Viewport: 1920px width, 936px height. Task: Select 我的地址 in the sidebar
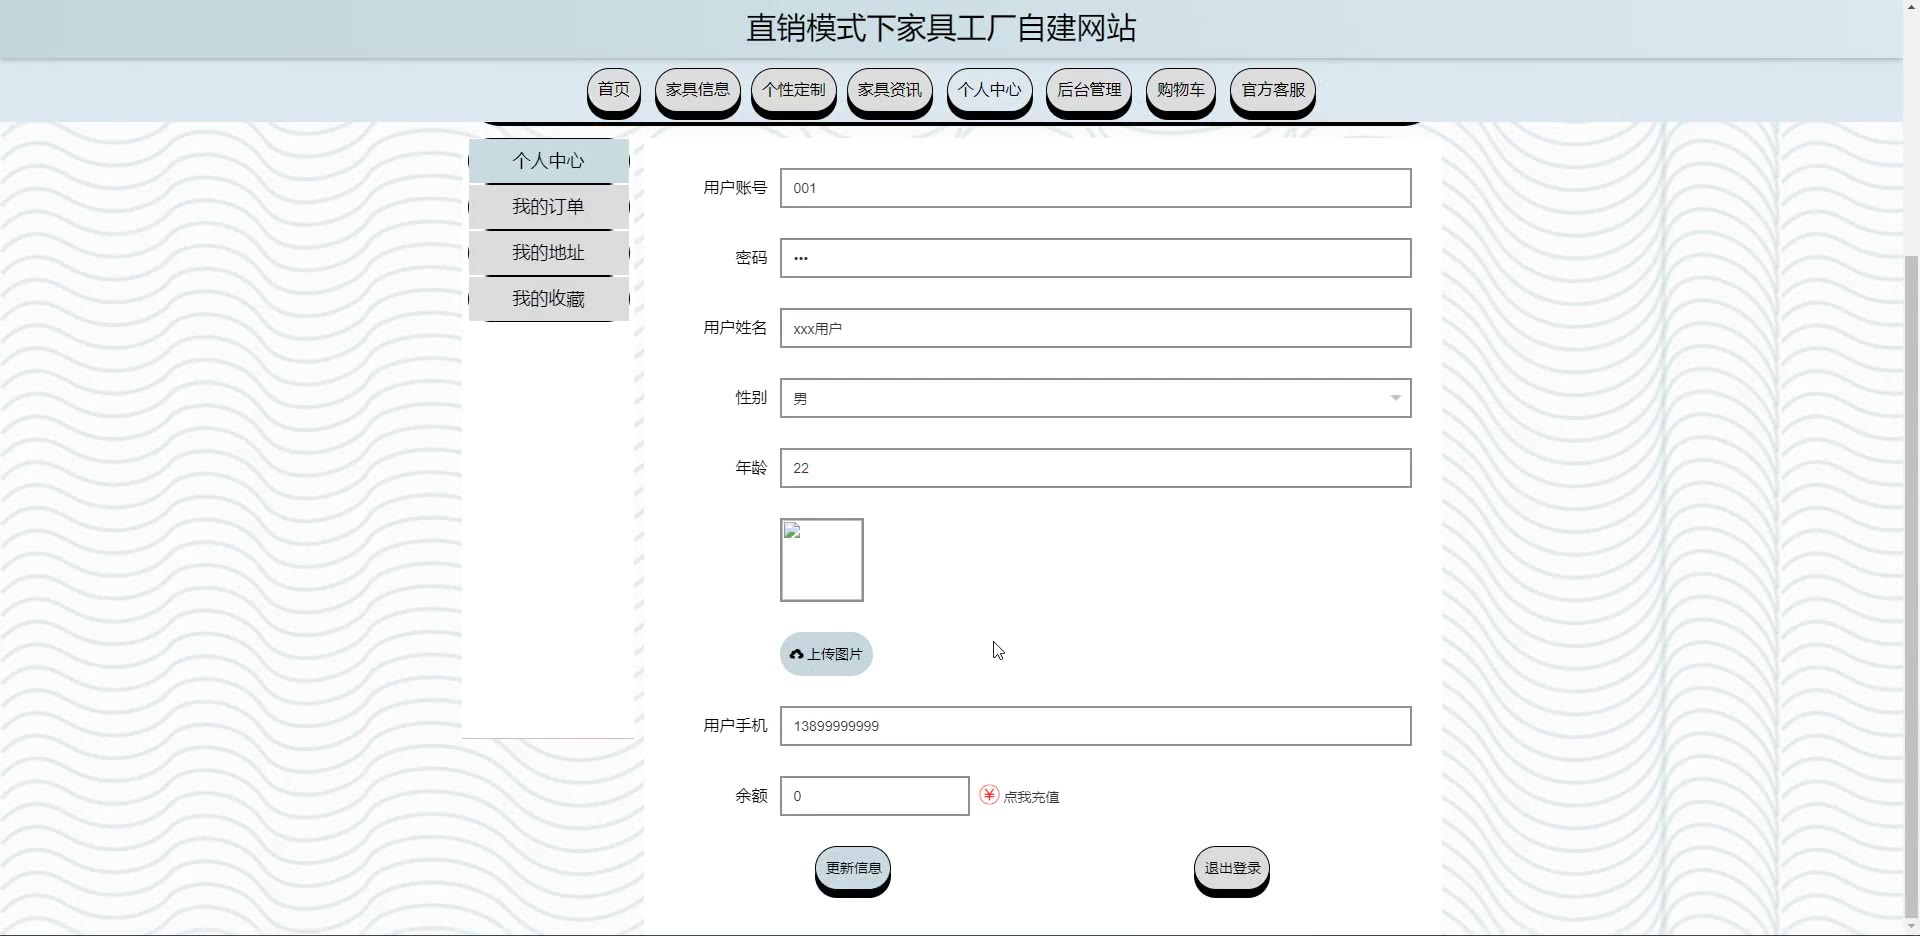tap(549, 253)
